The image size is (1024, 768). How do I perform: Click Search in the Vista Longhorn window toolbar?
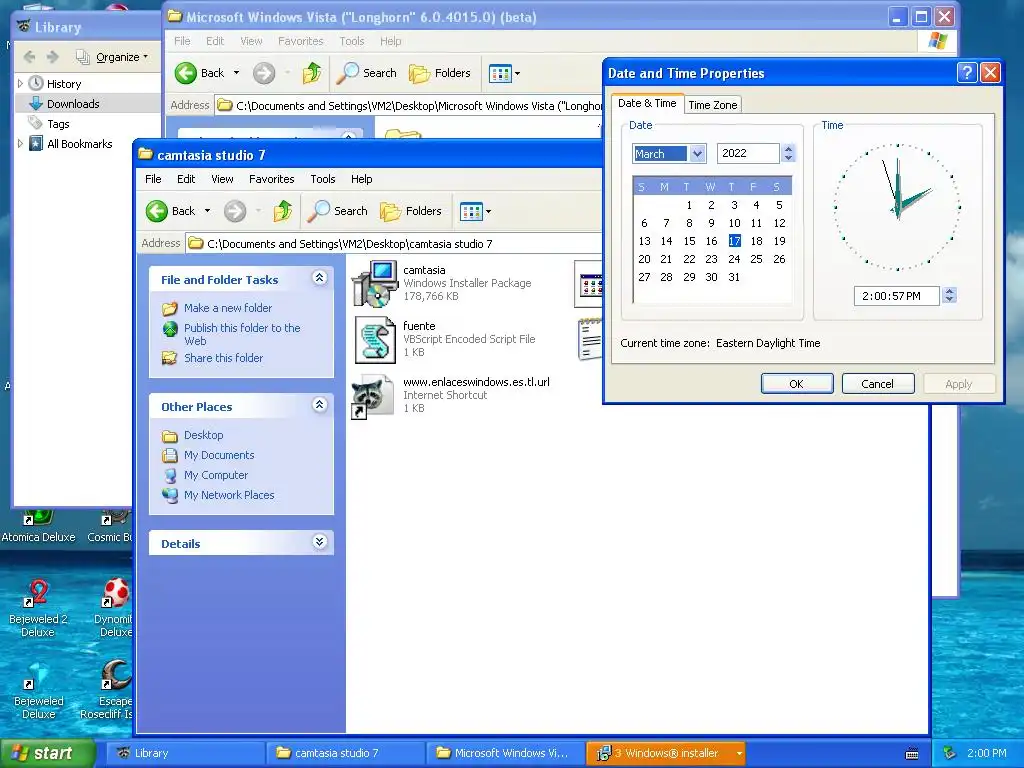(366, 73)
